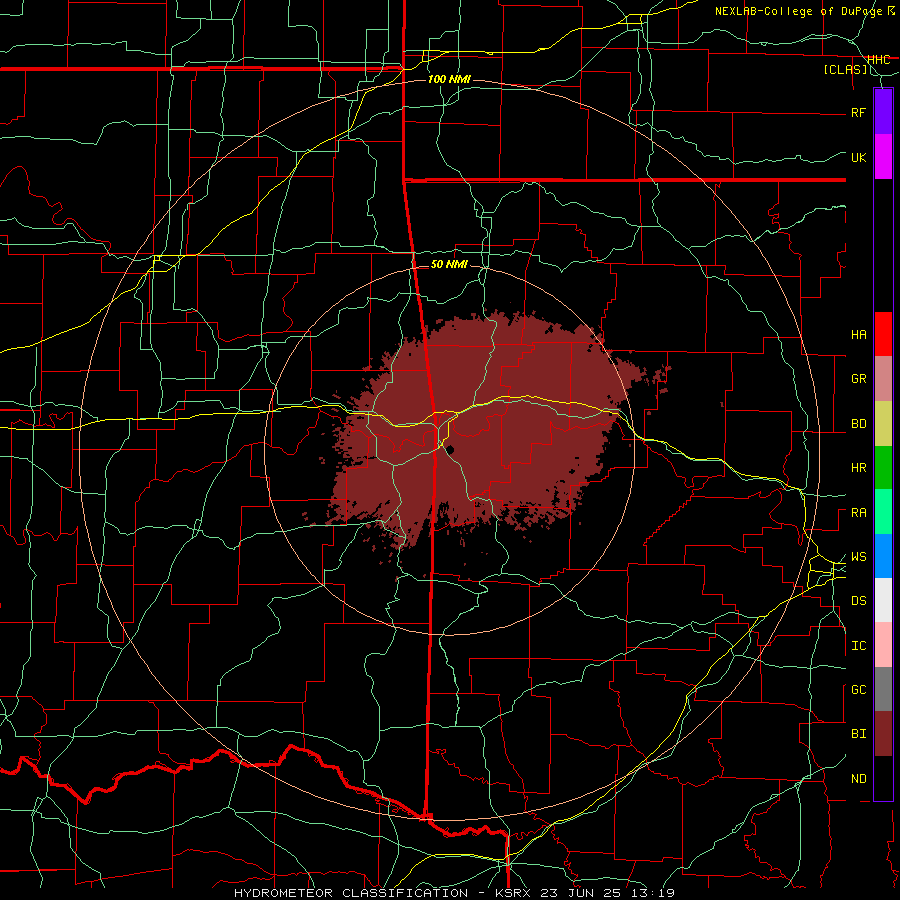Click the 13:19 timestamp

654,893
